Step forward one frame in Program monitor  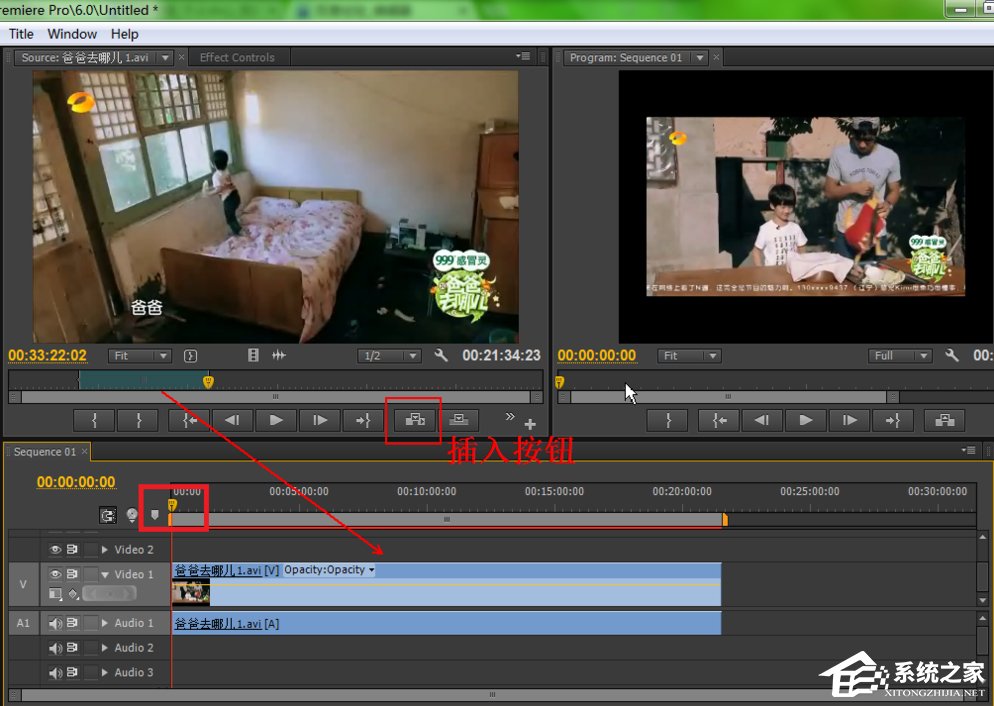pyautogui.click(x=849, y=420)
